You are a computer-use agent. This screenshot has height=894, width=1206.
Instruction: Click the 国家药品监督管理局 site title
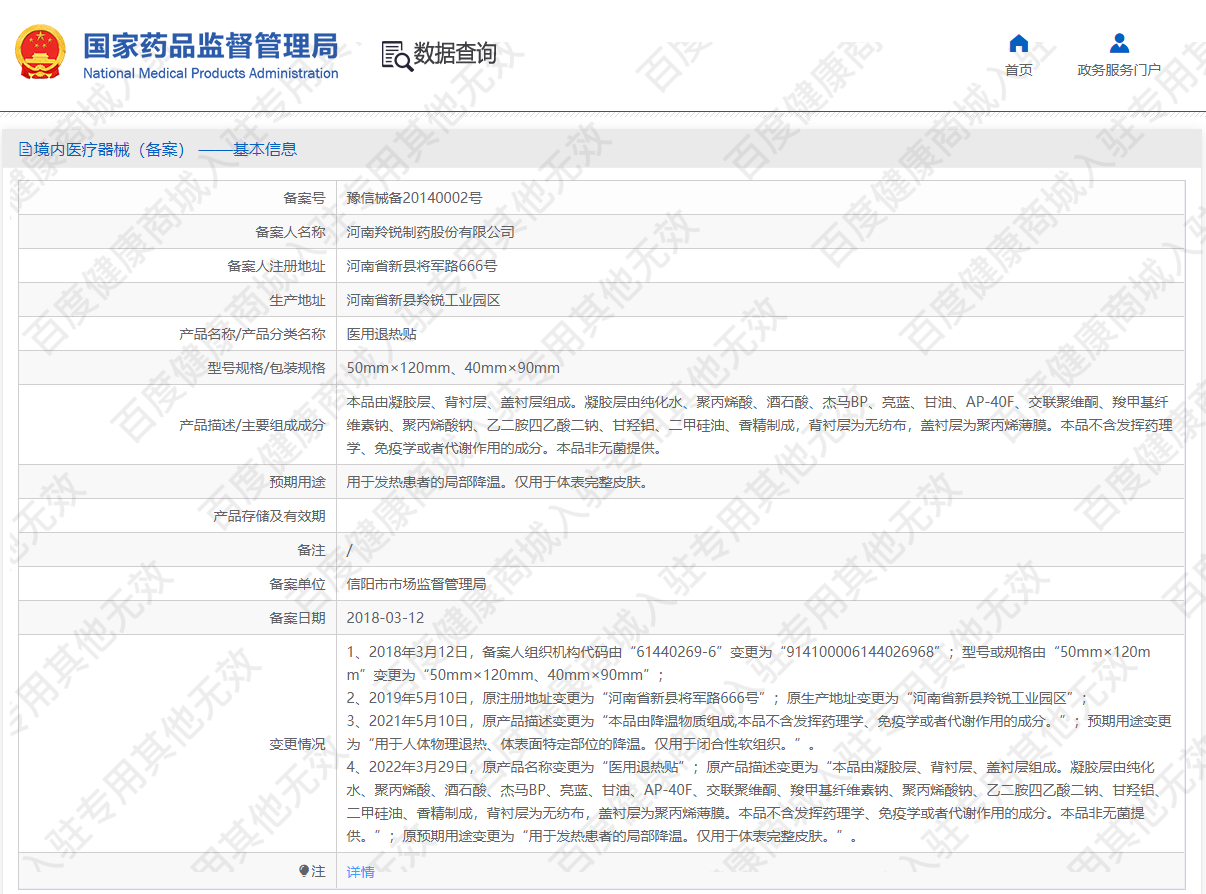(x=211, y=46)
